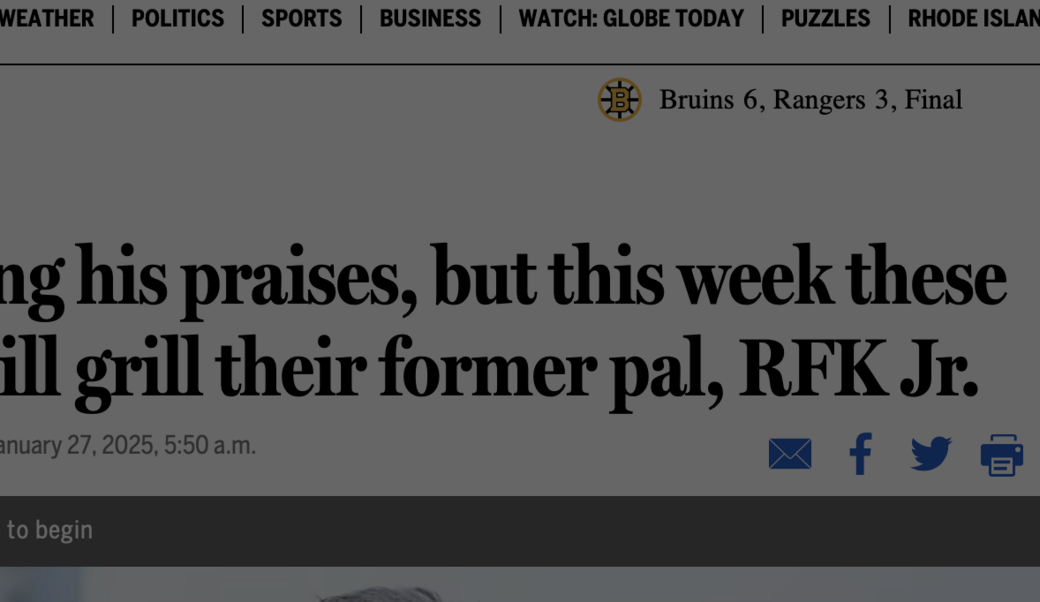Open the Bruins 6, Rangers 3 final score
The height and width of the screenshot is (602, 1040).
(x=780, y=100)
